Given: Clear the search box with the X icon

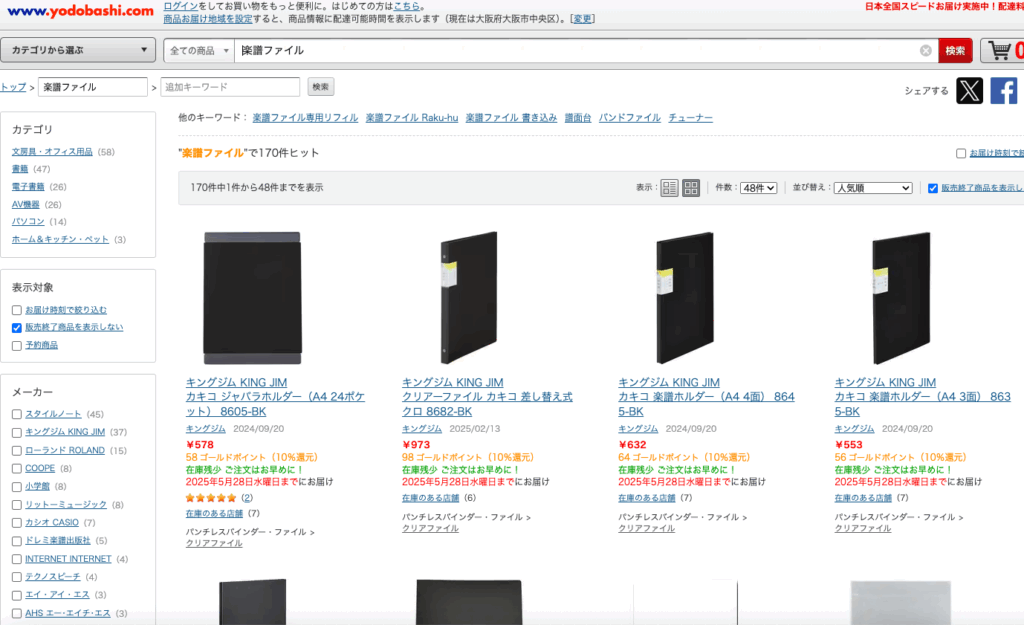Looking at the screenshot, I should click(x=926, y=51).
